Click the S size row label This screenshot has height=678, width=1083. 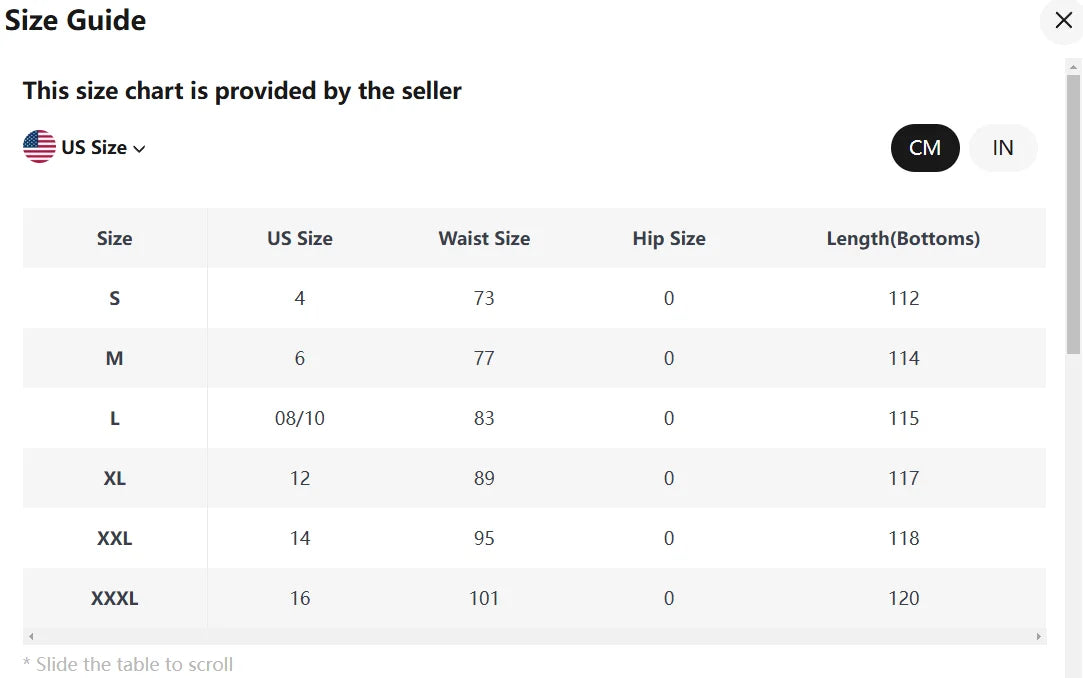(115, 298)
